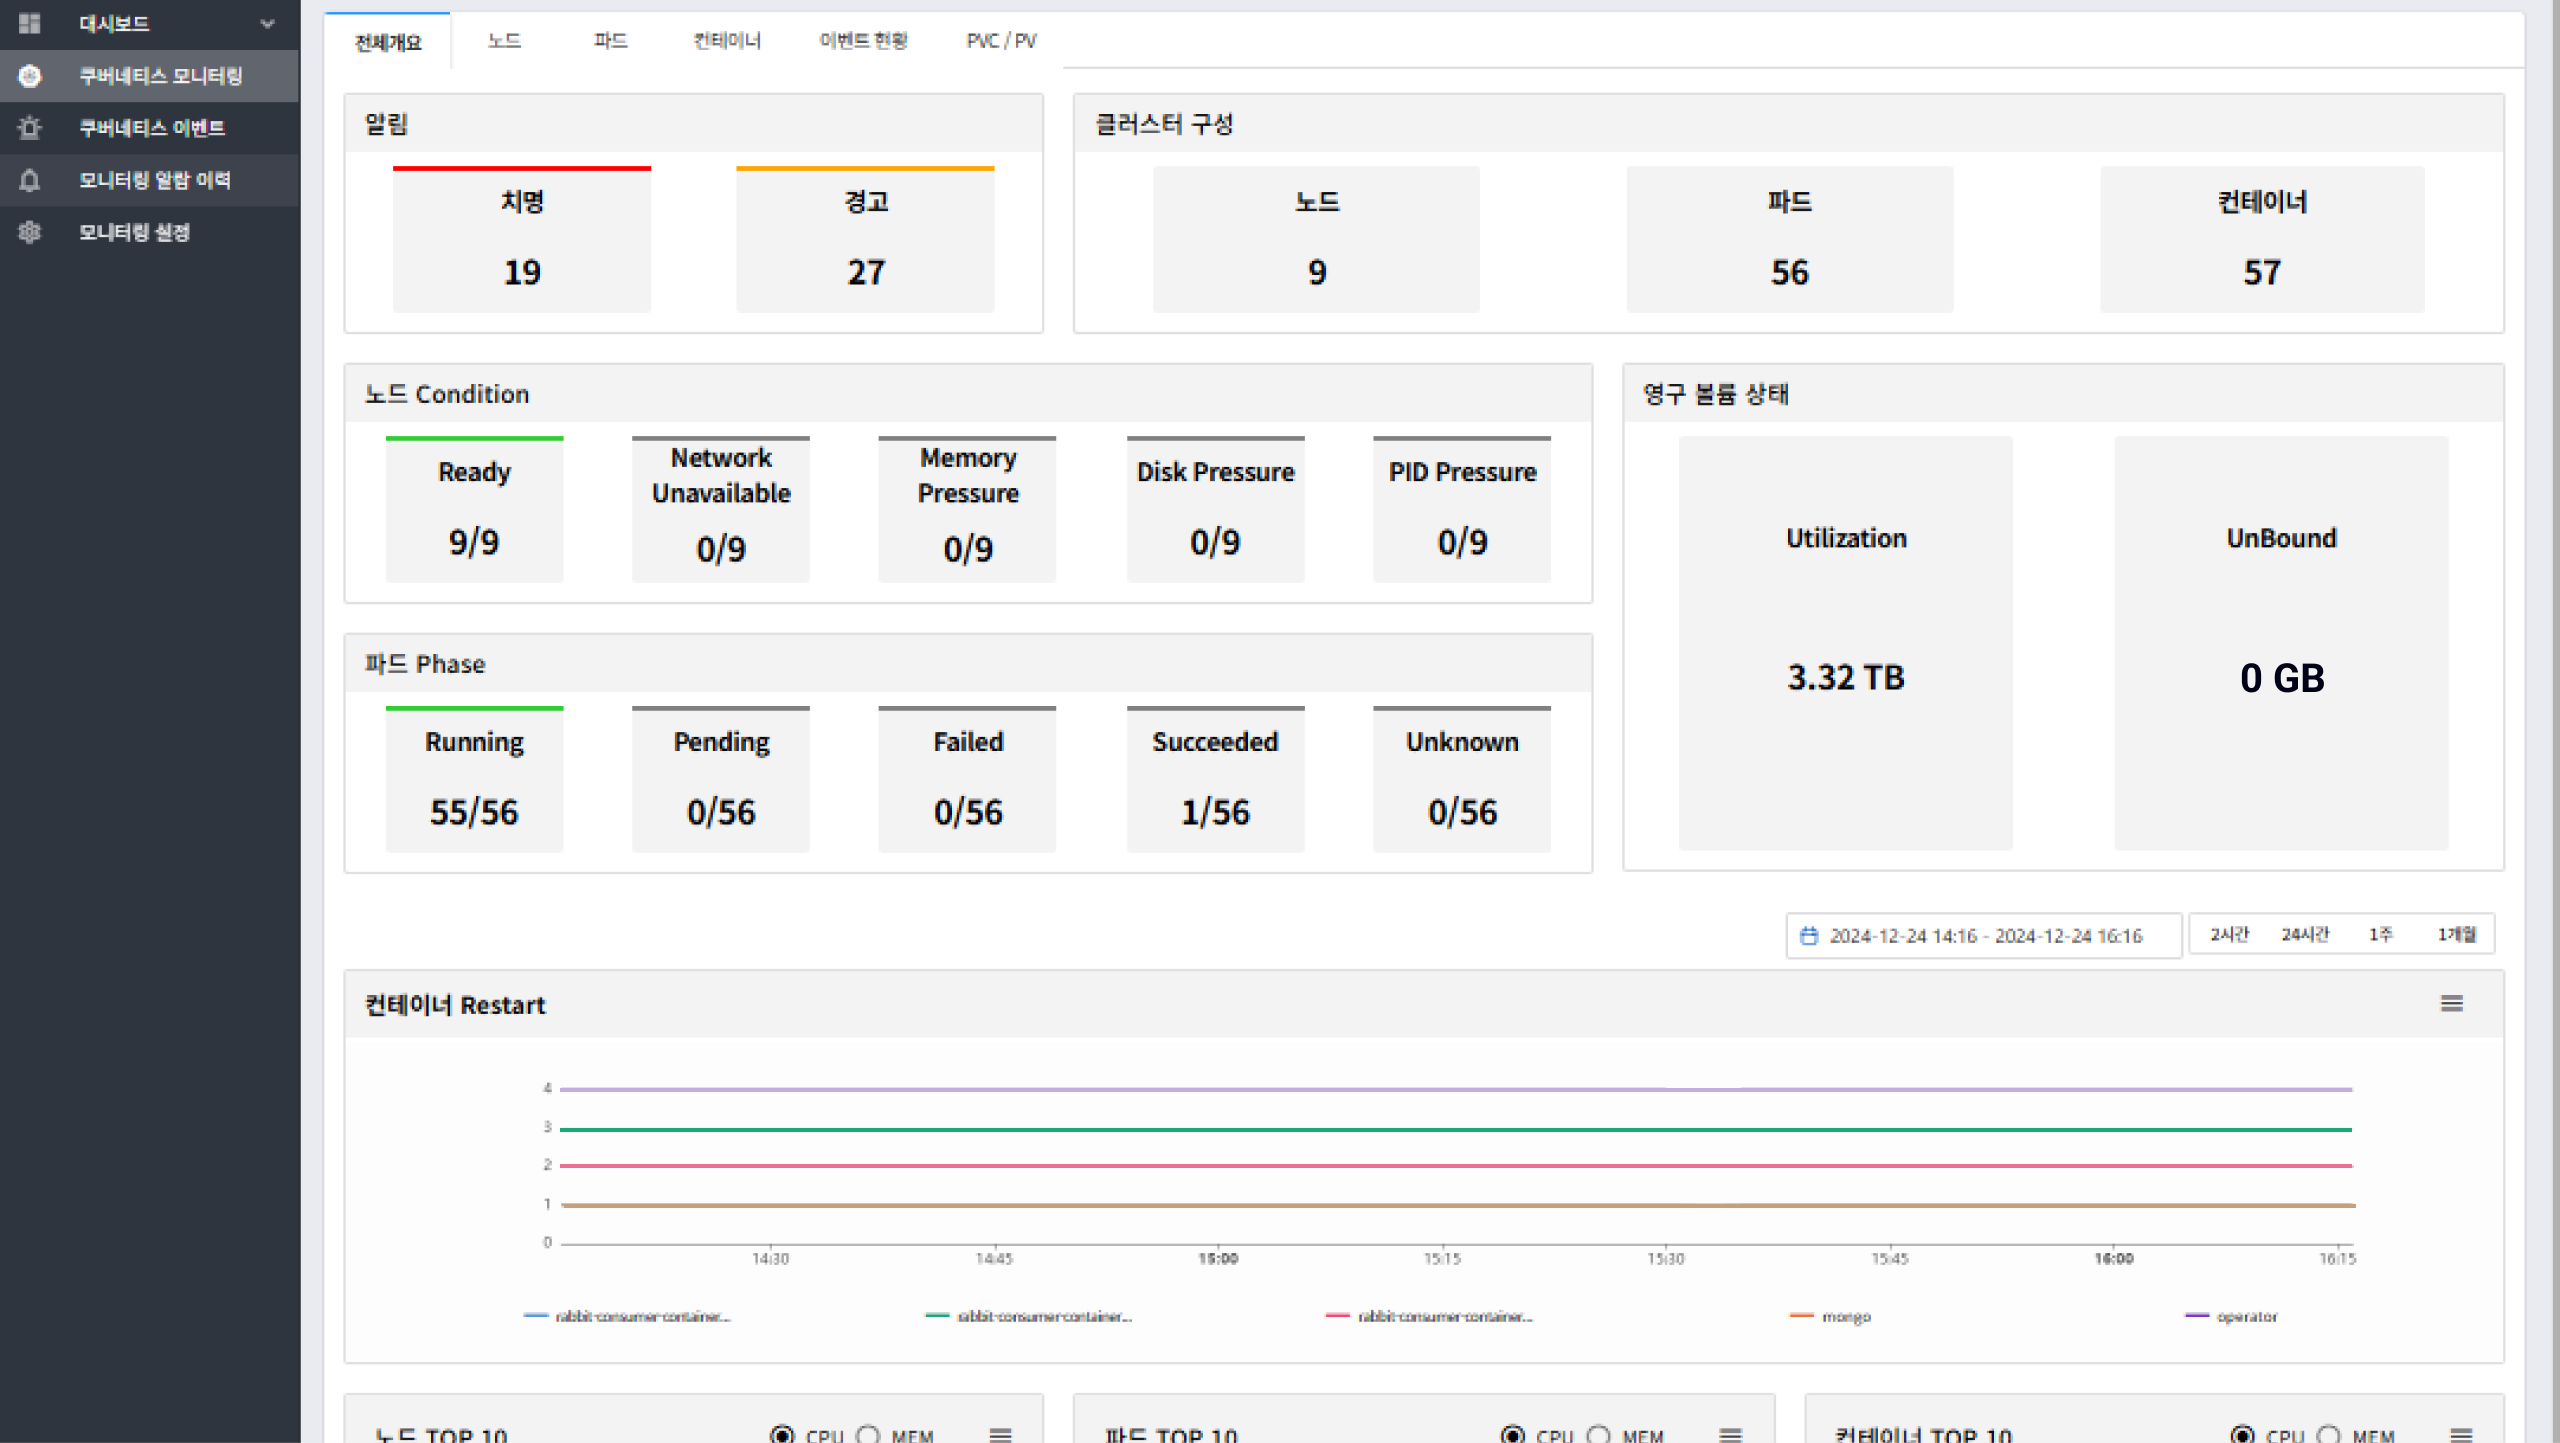Switch to the 이벤트 현황 tab
This screenshot has height=1443, width=2560.
pyautogui.click(x=863, y=41)
